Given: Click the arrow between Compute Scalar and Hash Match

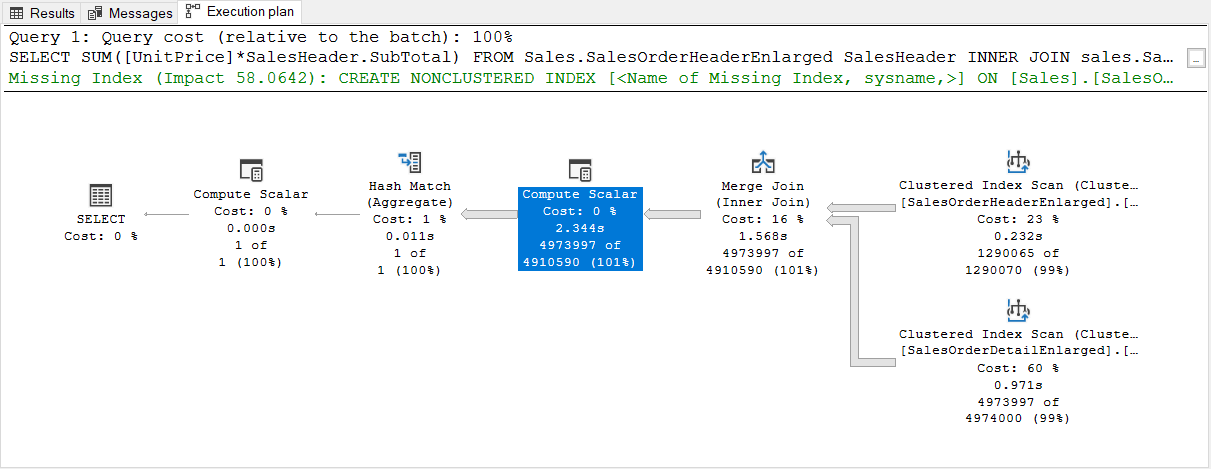Looking at the screenshot, I should 489,213.
